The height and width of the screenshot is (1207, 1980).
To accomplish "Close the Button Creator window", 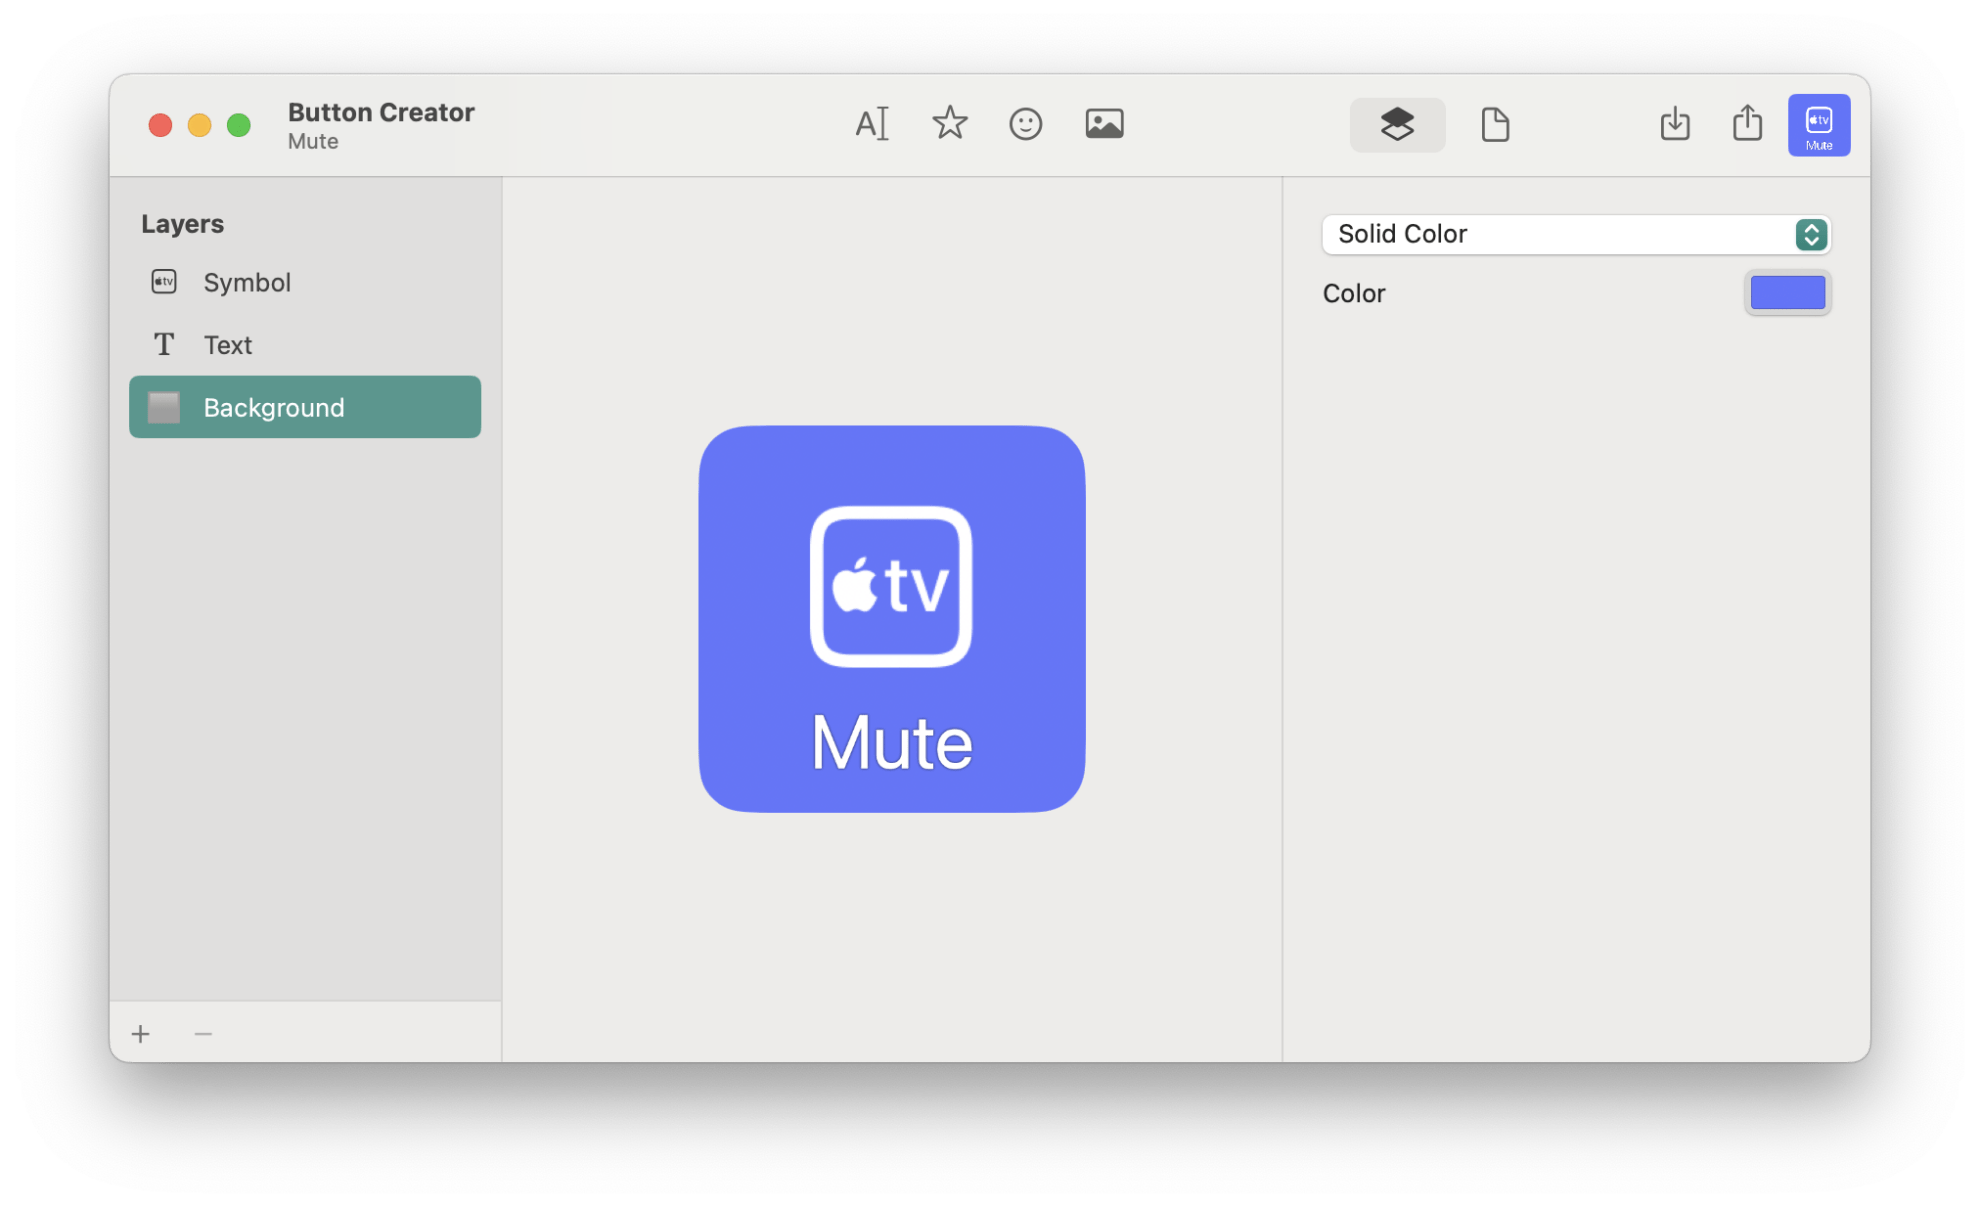I will coord(160,125).
